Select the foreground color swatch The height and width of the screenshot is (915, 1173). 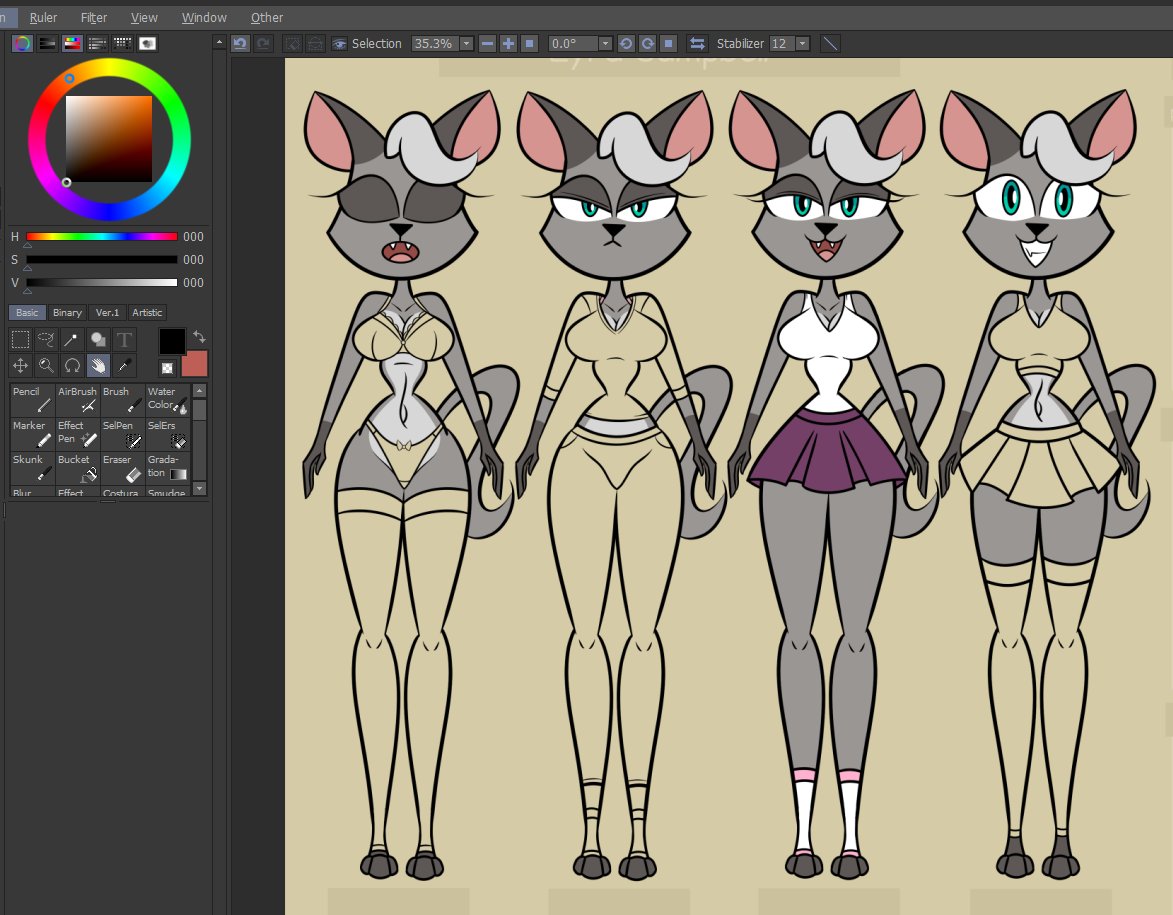[172, 341]
